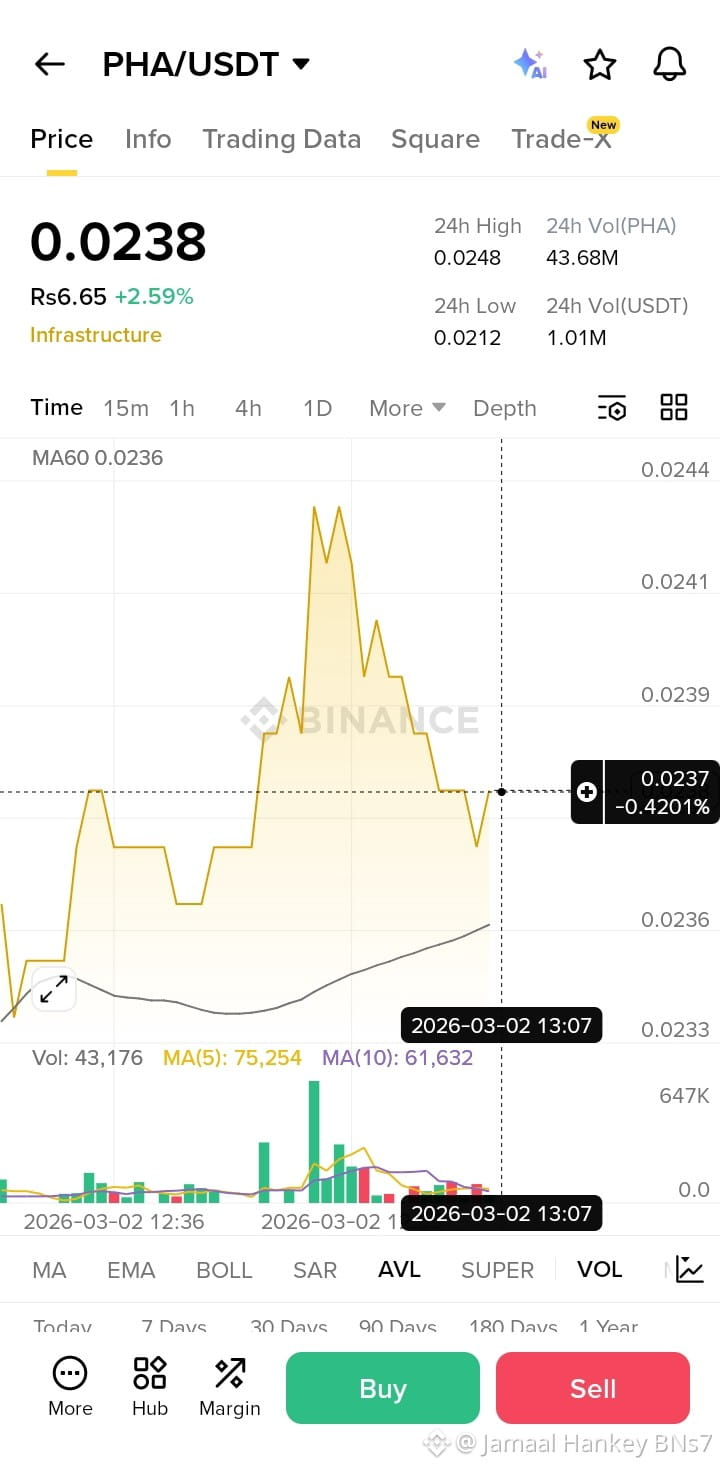Screen dimensions: 720x1468
Task: Expand the PHA/USDT pair dropdown arrow
Action: tap(300, 65)
